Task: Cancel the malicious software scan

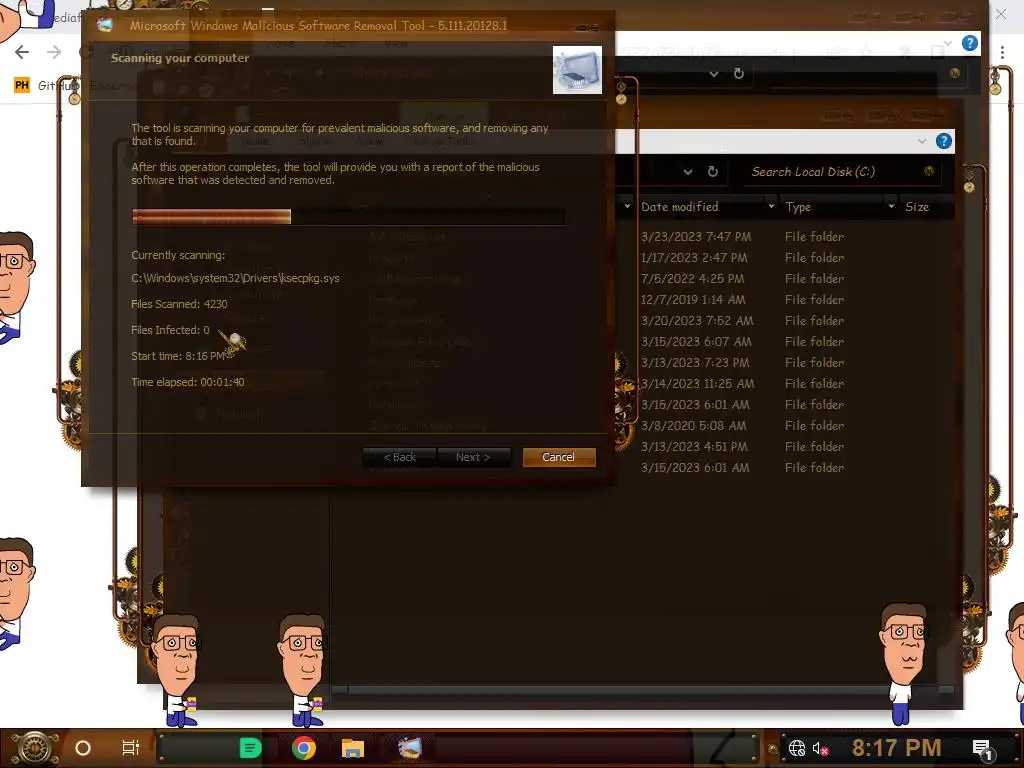Action: [558, 457]
